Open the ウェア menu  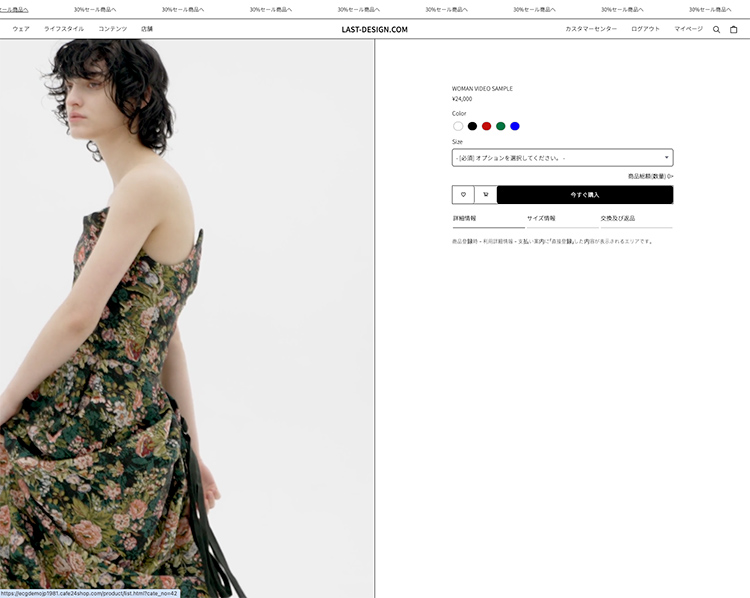point(21,29)
